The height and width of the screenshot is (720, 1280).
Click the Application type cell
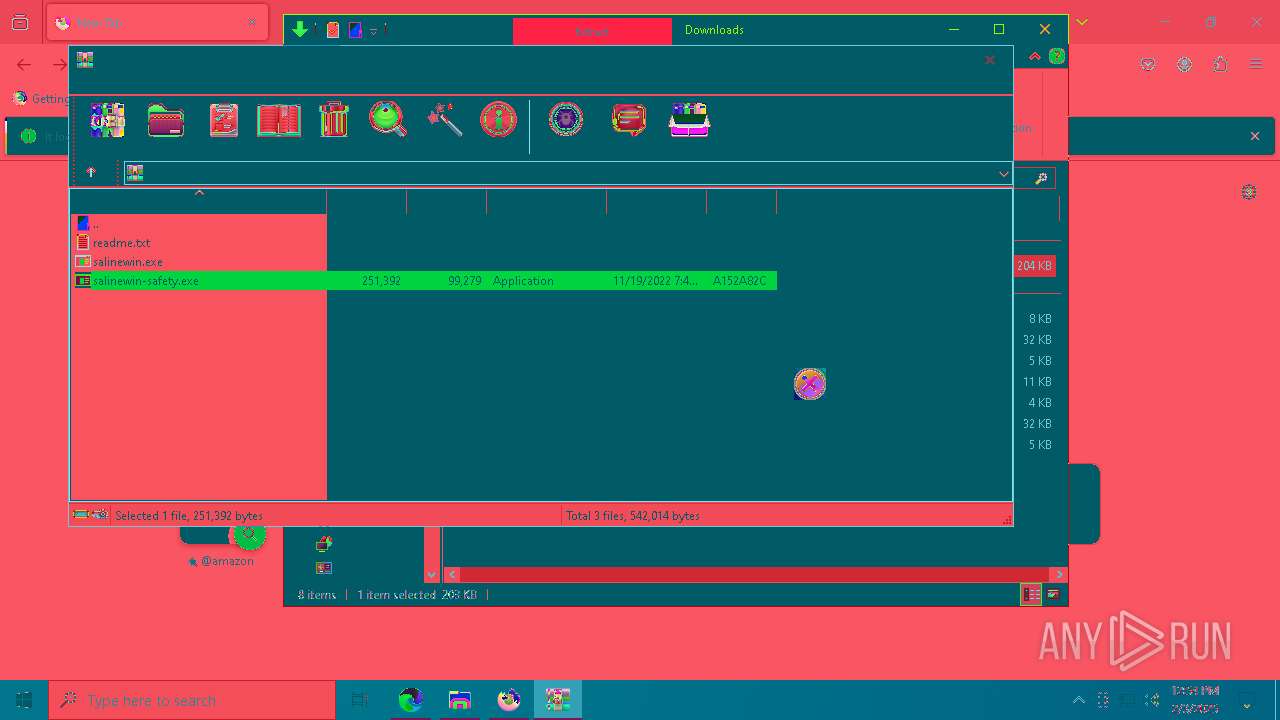pos(523,281)
